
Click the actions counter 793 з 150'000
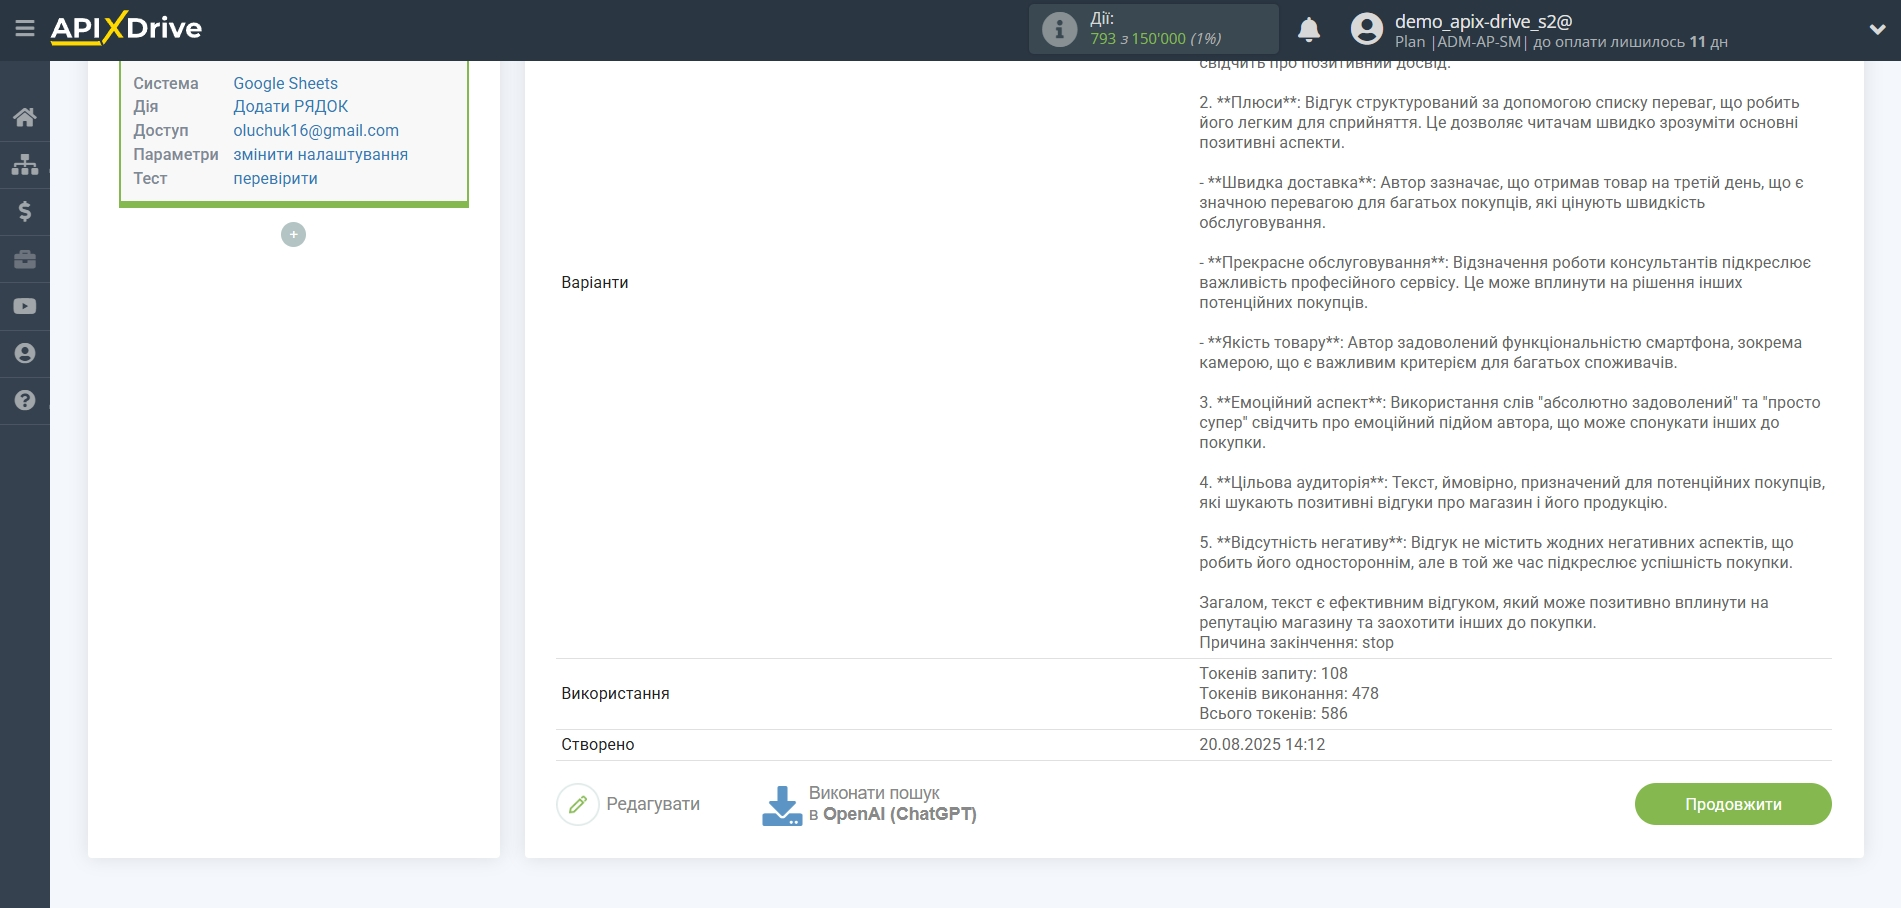click(x=1155, y=39)
